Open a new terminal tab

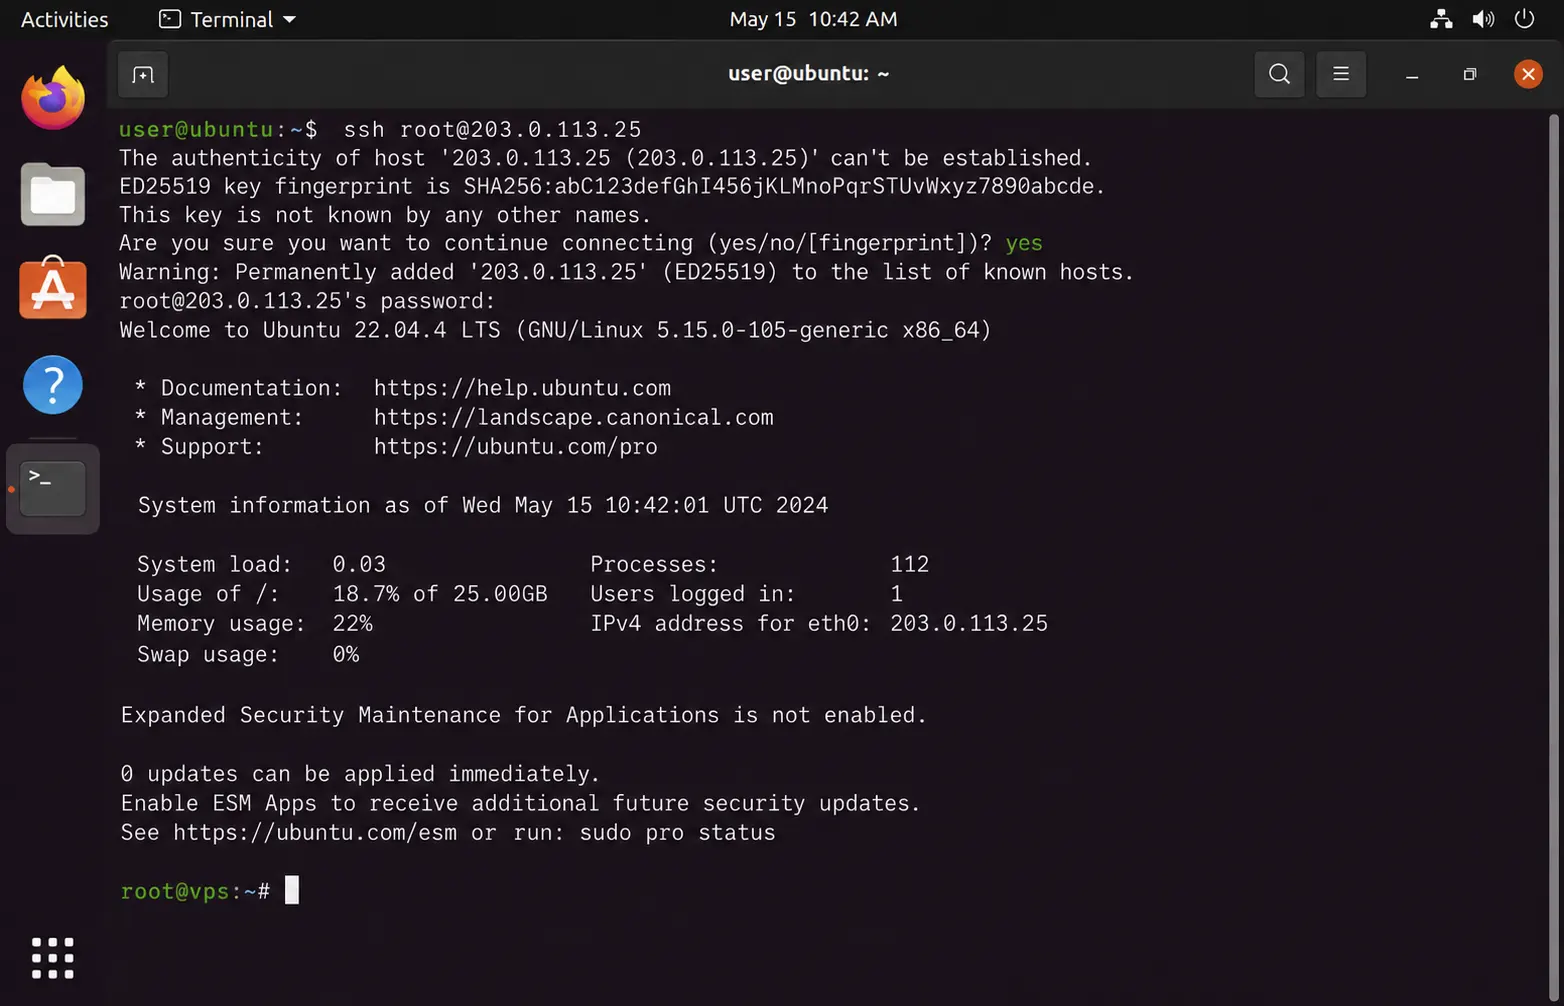pyautogui.click(x=143, y=75)
